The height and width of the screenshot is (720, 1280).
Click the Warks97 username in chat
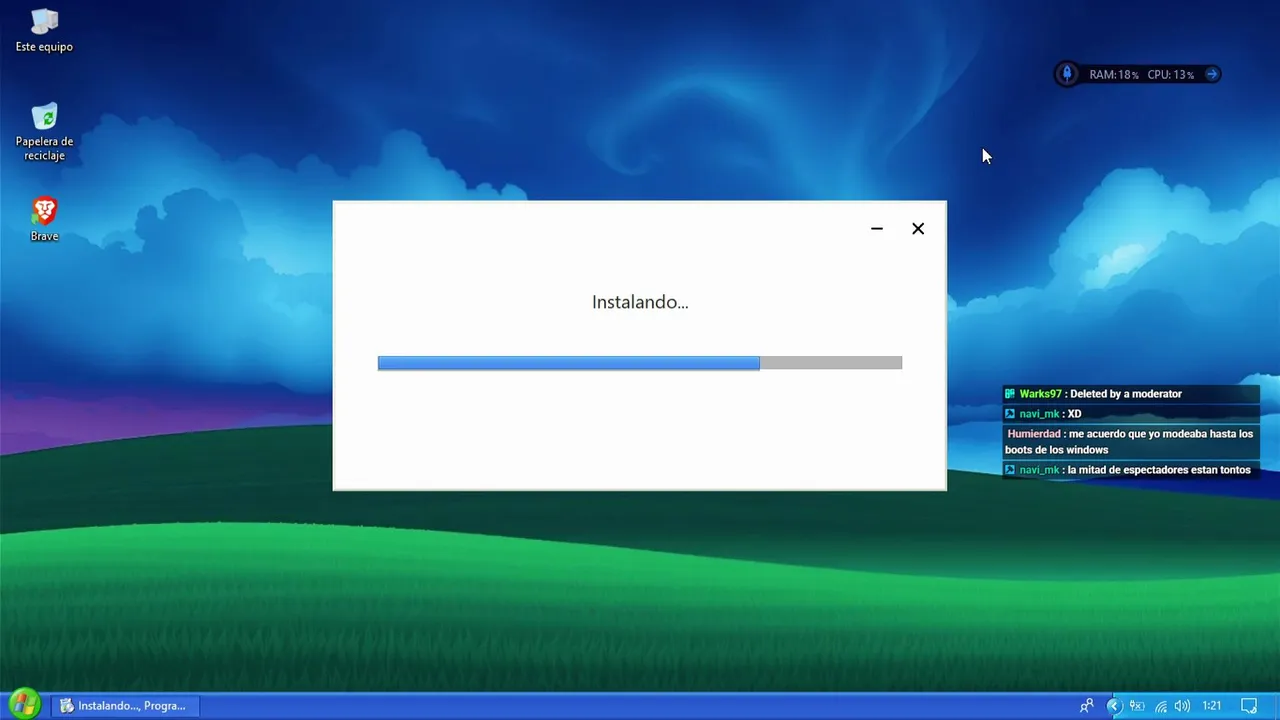pos(1040,394)
